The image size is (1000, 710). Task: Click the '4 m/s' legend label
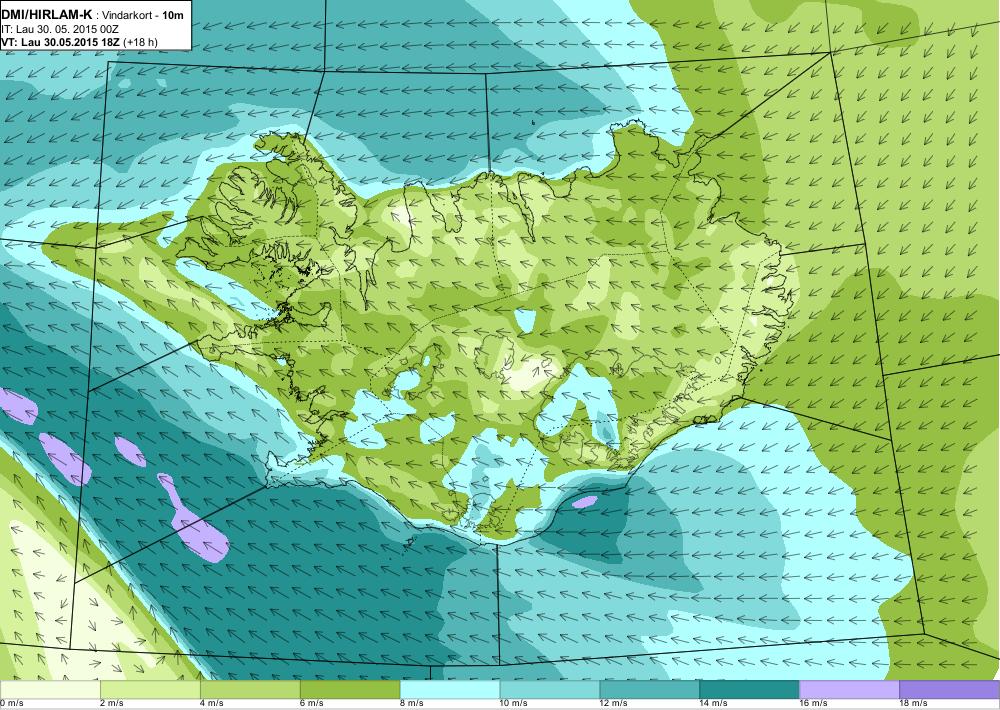(212, 704)
